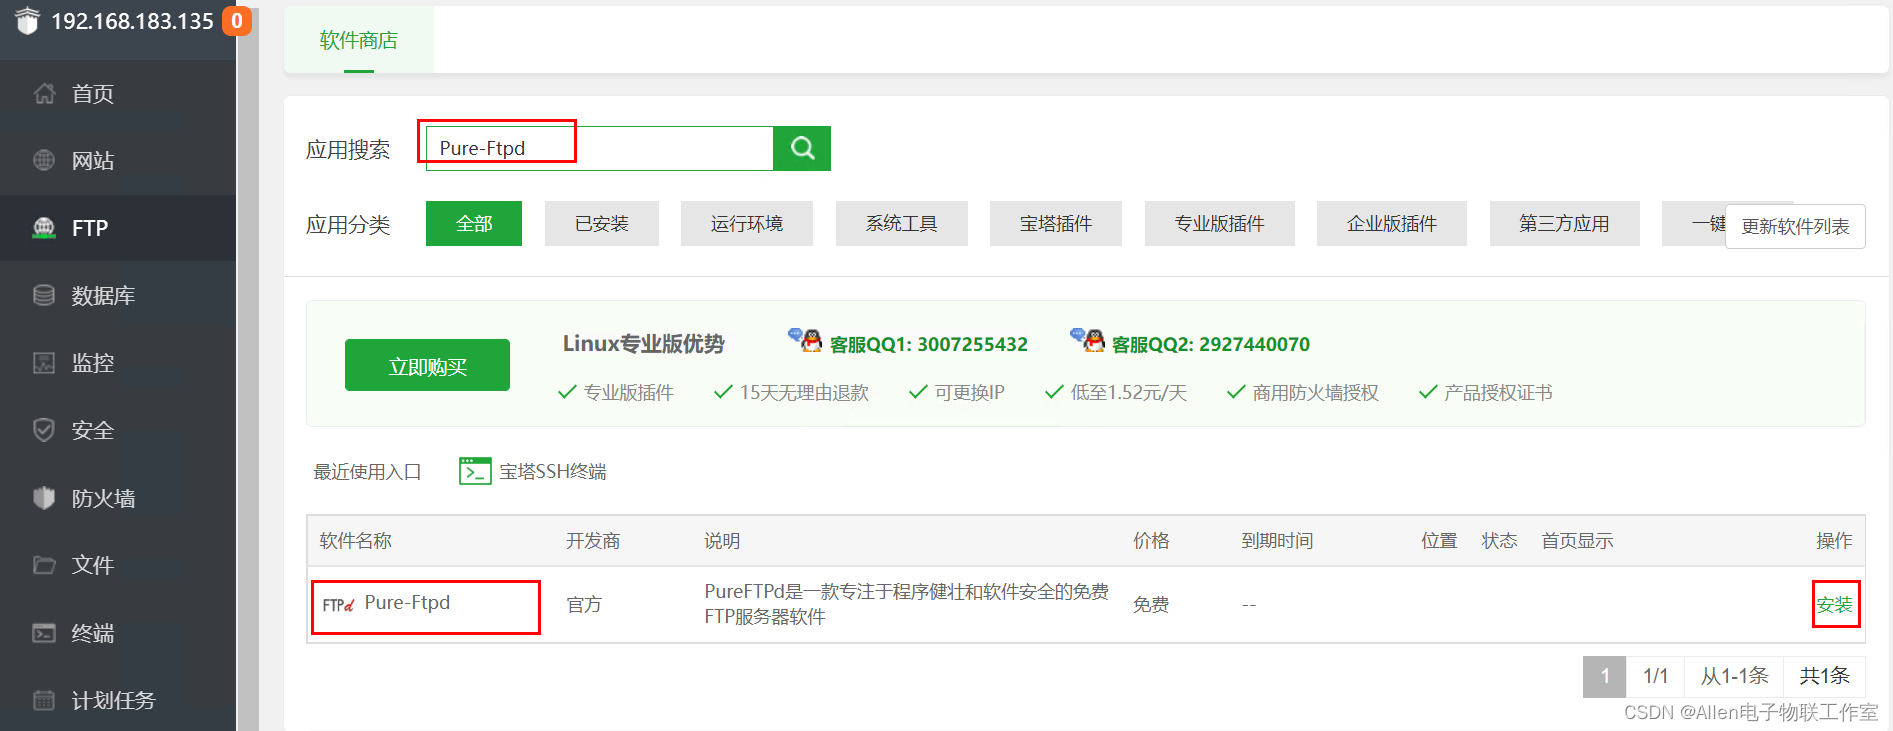Viewport: 1893px width, 731px height.
Task: Click the 官方 developer cell
Action: coord(584,605)
